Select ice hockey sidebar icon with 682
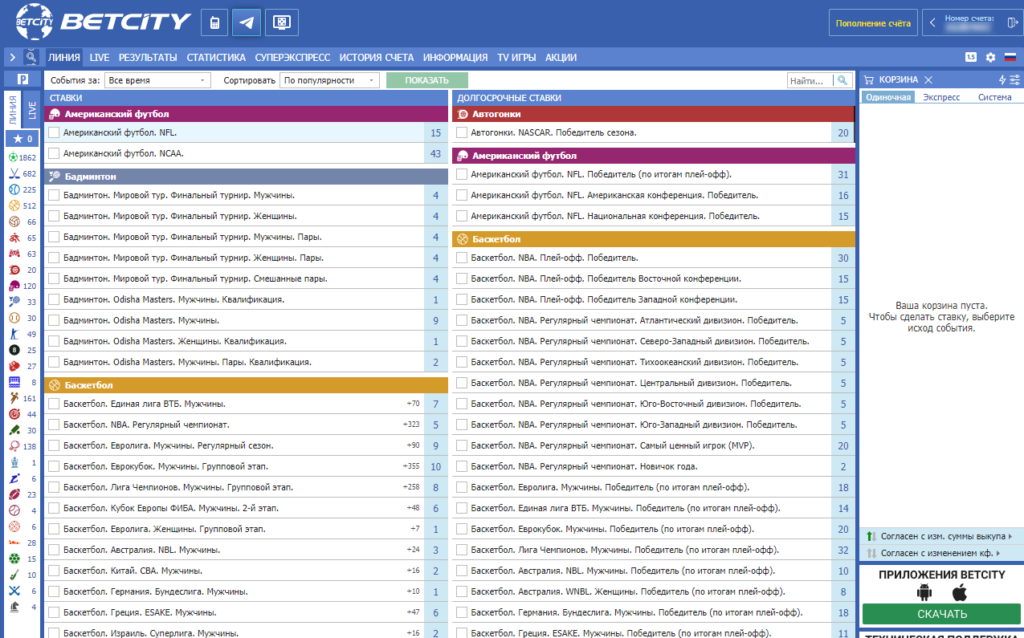 tap(14, 174)
